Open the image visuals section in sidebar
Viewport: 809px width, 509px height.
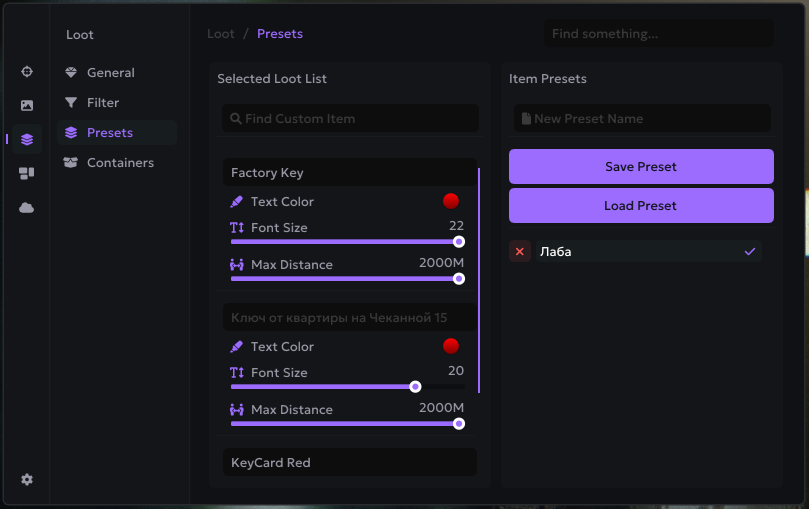coord(27,105)
